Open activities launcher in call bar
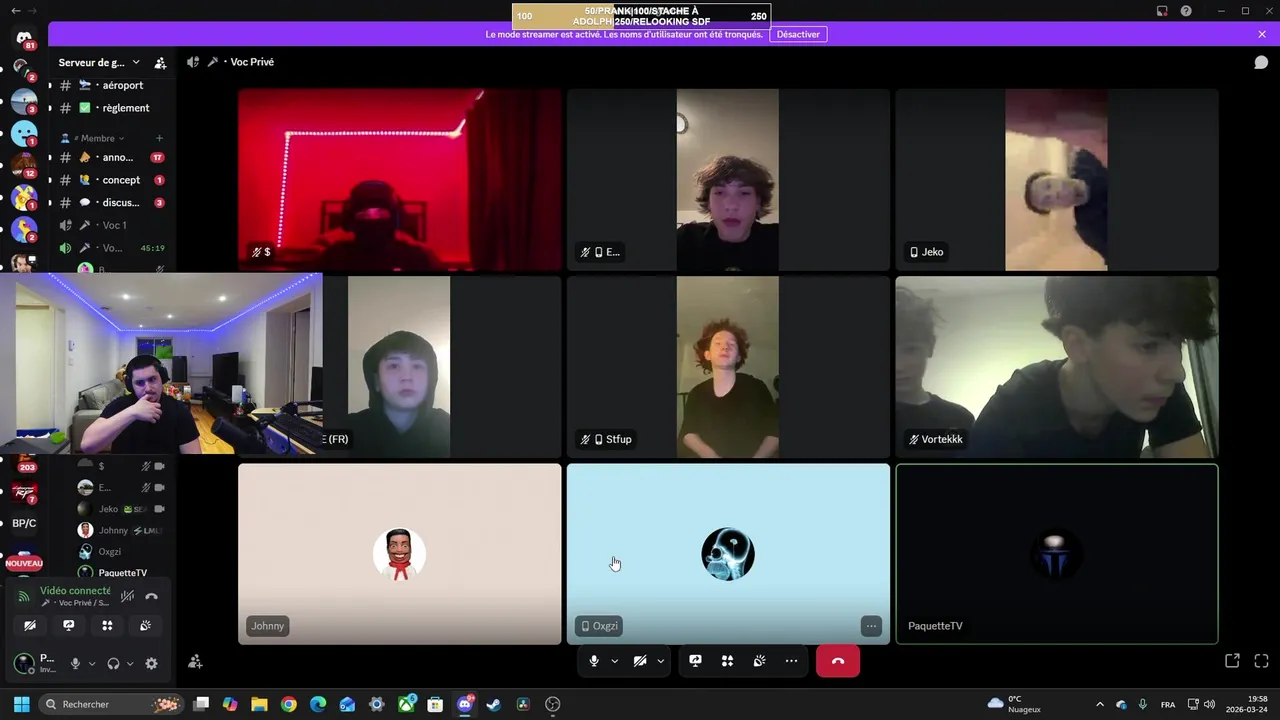Image resolution: width=1280 pixels, height=720 pixels. pyautogui.click(x=727, y=661)
